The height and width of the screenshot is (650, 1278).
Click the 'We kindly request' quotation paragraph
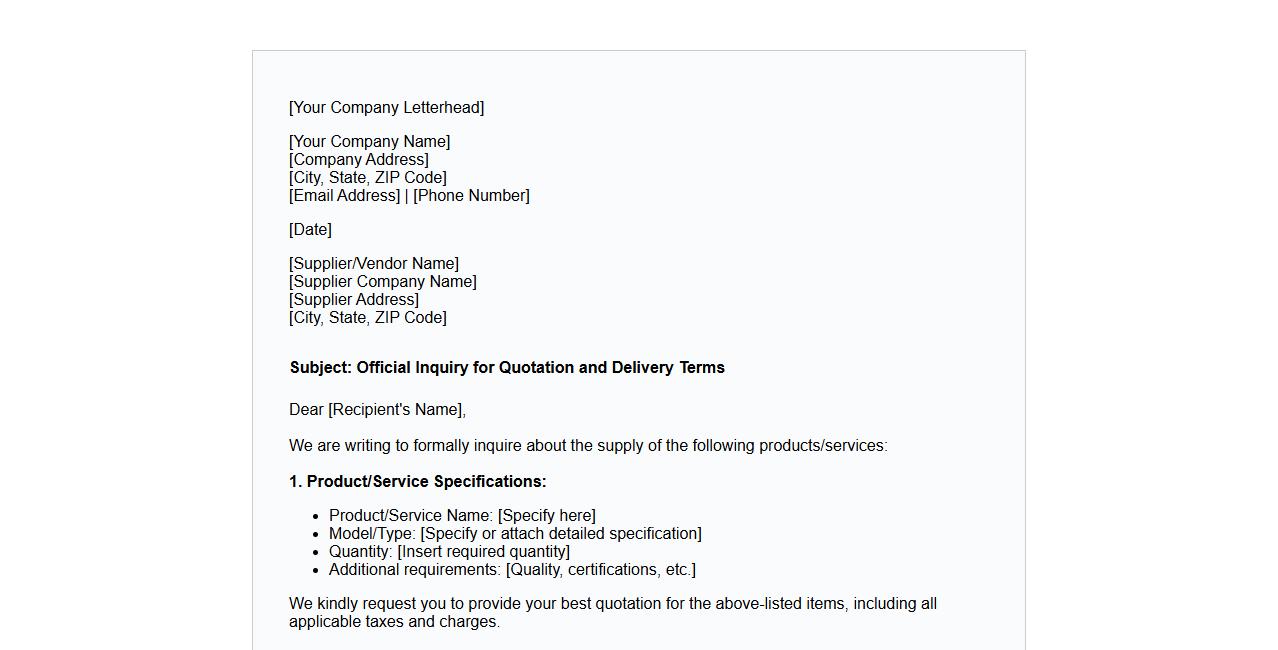[x=612, y=613]
